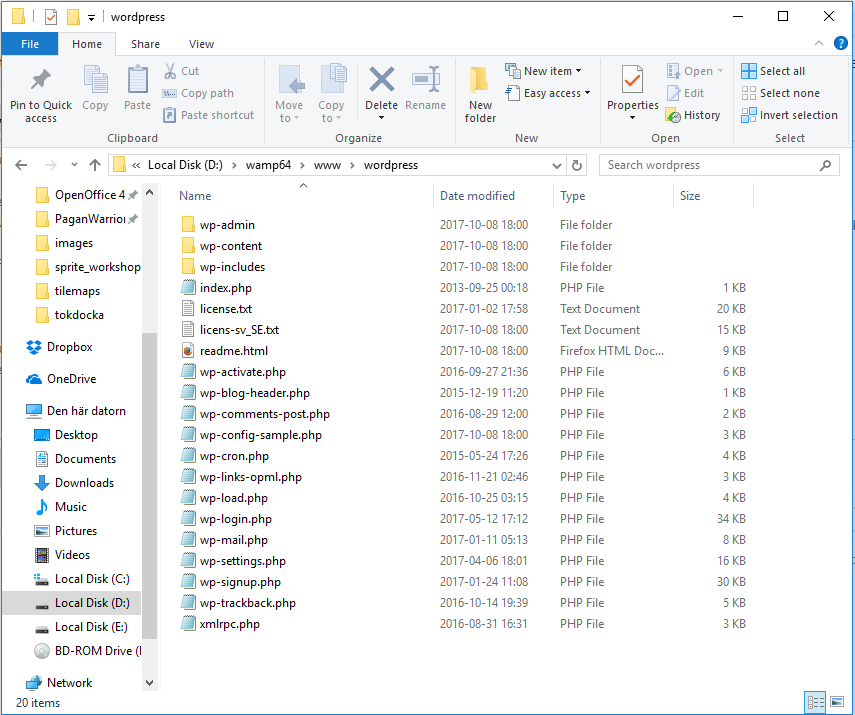Click the Rename ribbon icon
The width and height of the screenshot is (855, 715).
point(426,80)
